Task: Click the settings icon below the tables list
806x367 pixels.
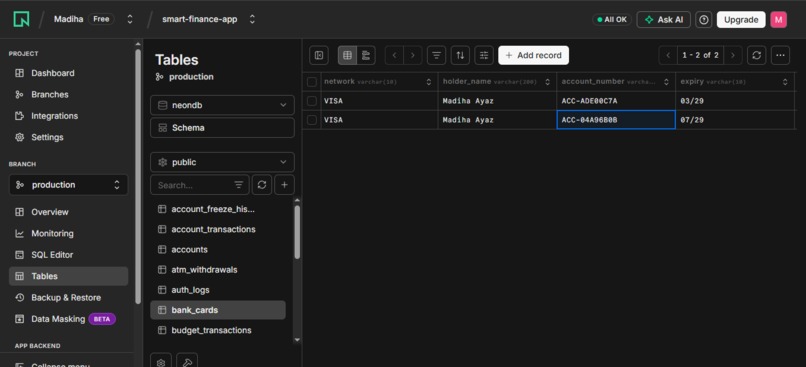Action: [x=161, y=362]
